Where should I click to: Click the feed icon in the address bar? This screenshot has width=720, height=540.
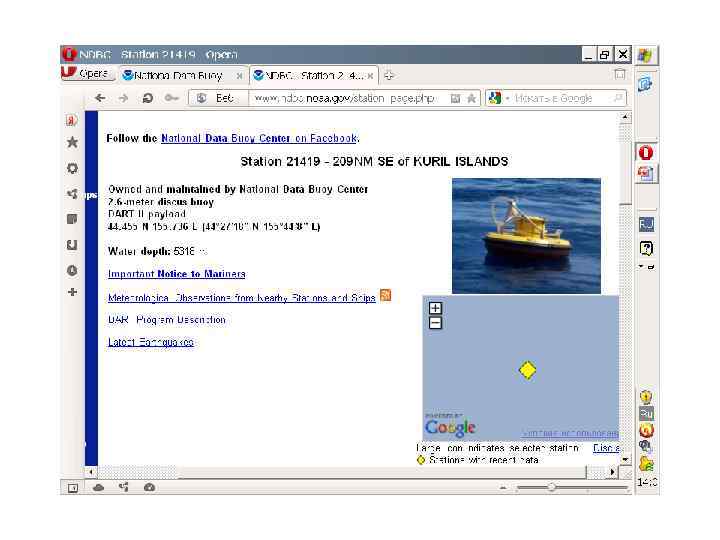coord(455,98)
